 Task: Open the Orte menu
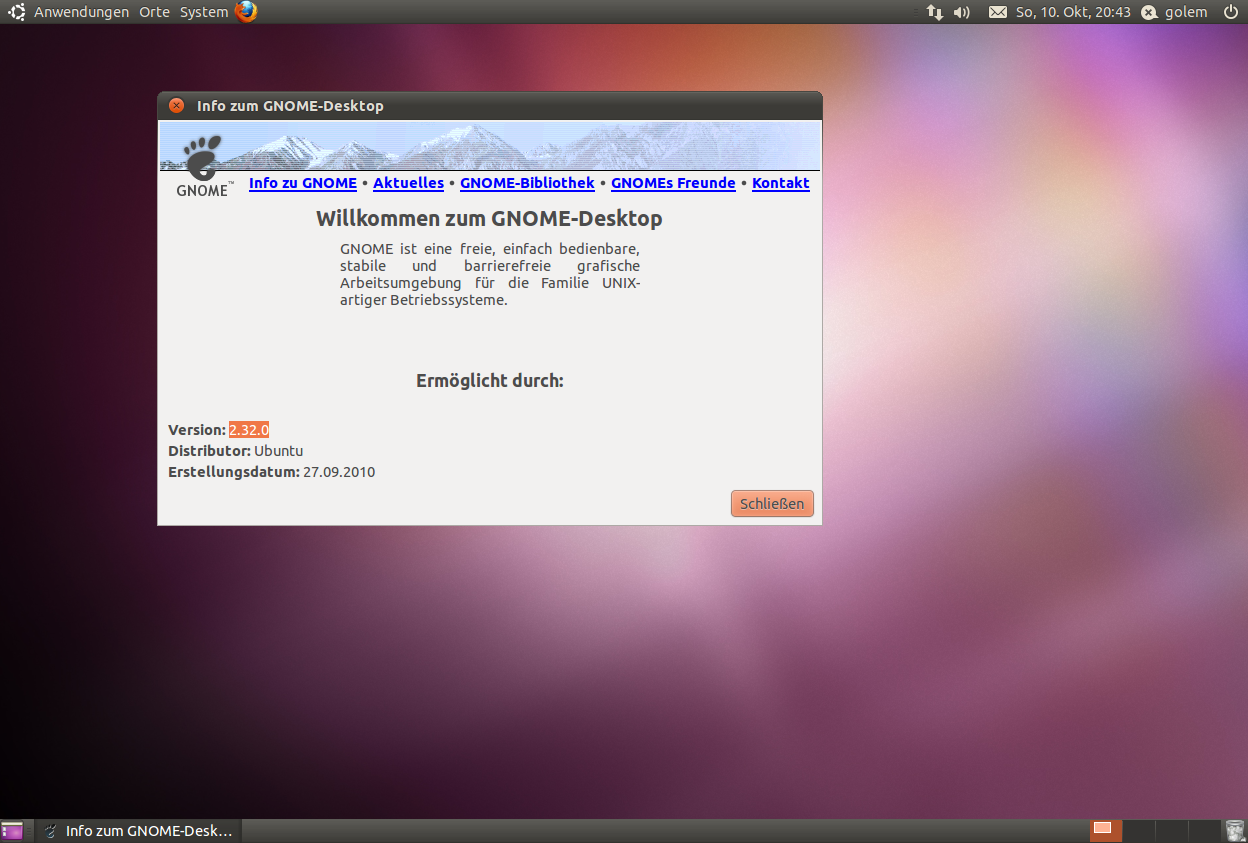pyautogui.click(x=155, y=12)
